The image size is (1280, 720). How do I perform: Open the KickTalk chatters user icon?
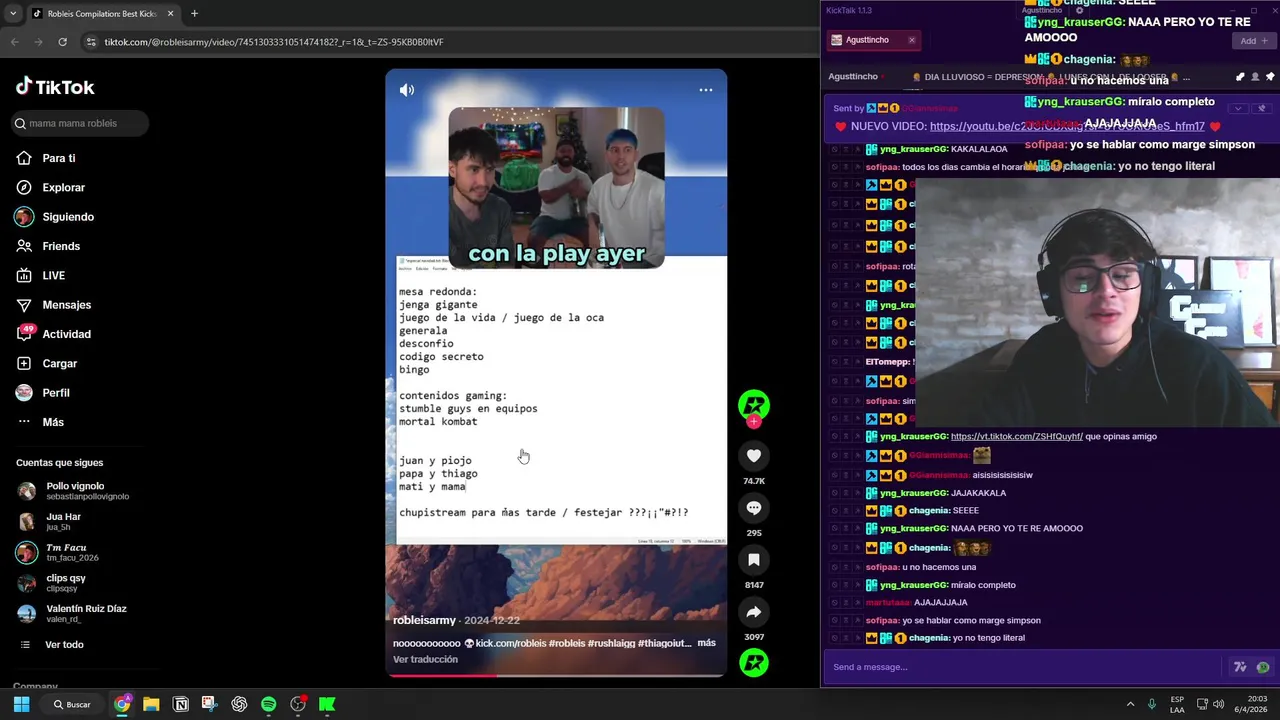tap(1255, 77)
